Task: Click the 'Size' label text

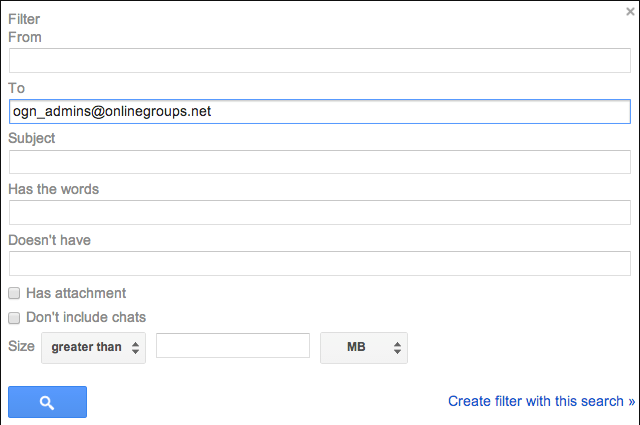Action: [x=21, y=346]
